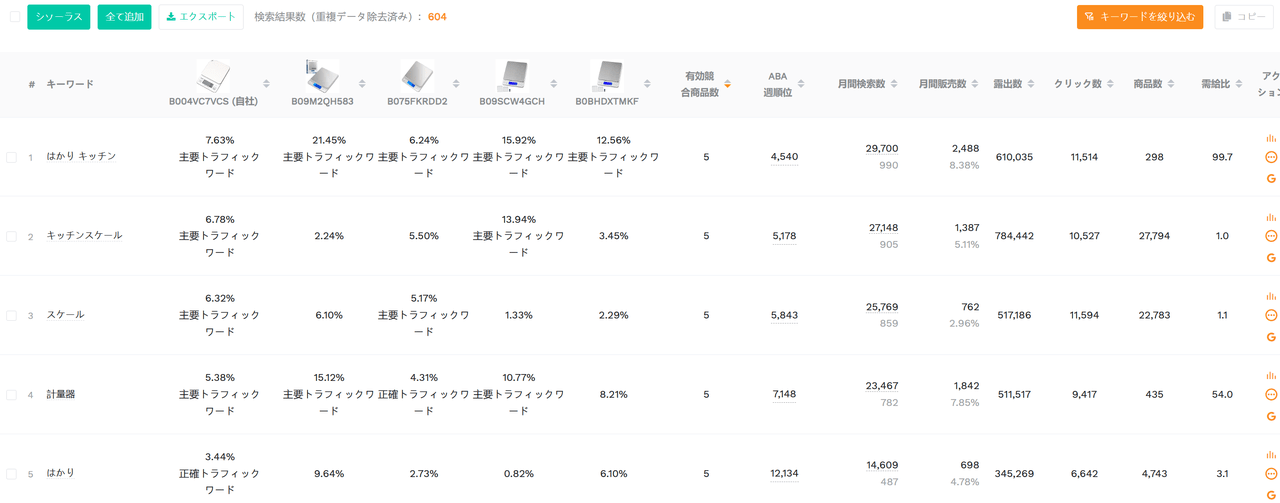This screenshot has width=1280, height=503.
Task: Open the bar chart icon for はかり キッチン row
Action: (1271, 138)
